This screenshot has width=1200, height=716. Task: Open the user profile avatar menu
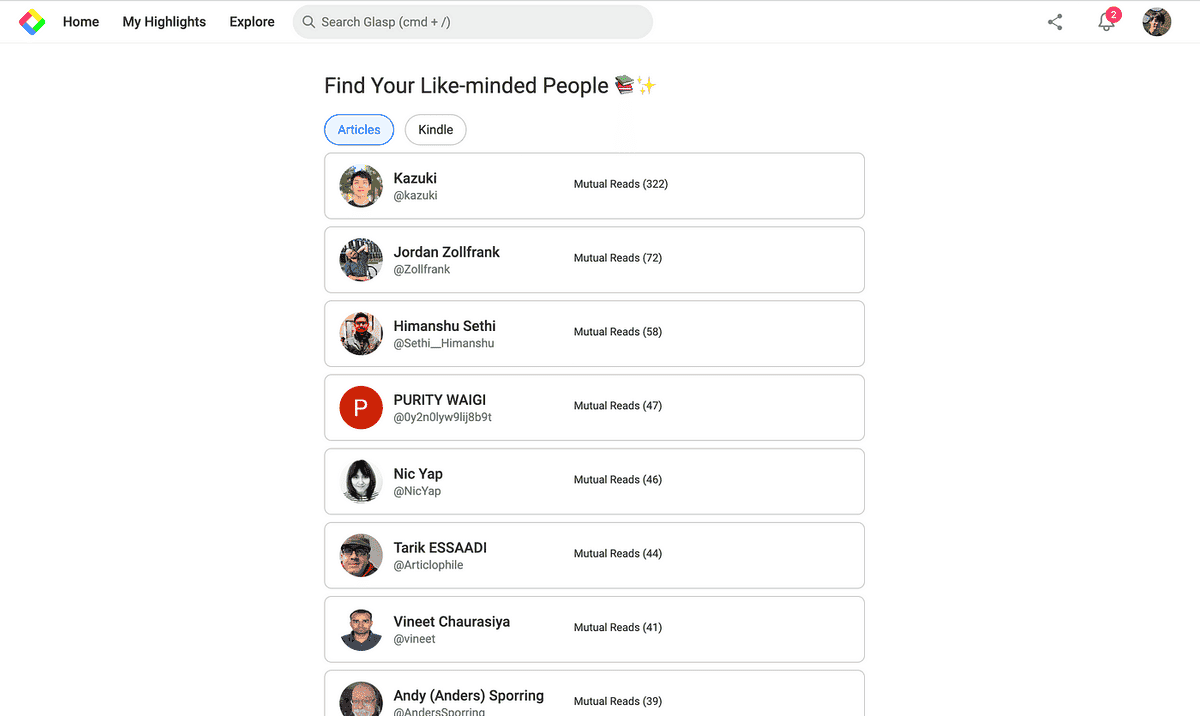1157,22
